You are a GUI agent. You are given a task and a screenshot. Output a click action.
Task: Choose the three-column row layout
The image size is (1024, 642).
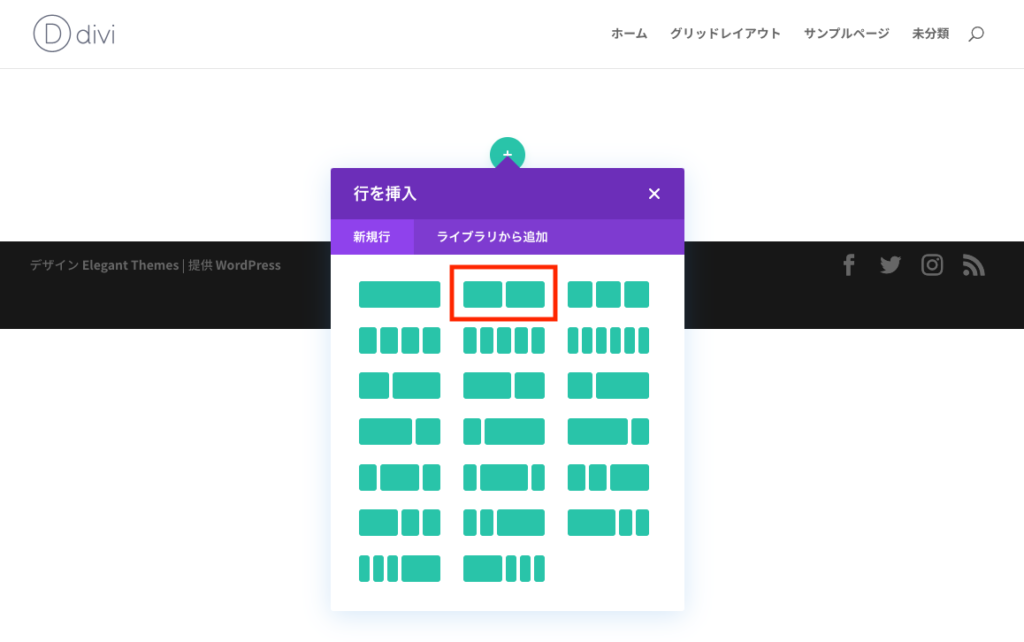(608, 294)
